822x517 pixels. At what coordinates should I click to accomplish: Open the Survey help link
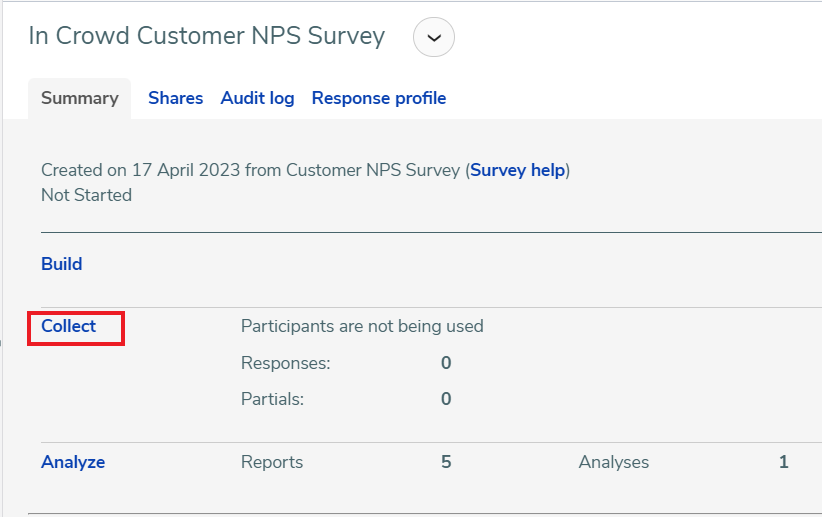(x=517, y=170)
